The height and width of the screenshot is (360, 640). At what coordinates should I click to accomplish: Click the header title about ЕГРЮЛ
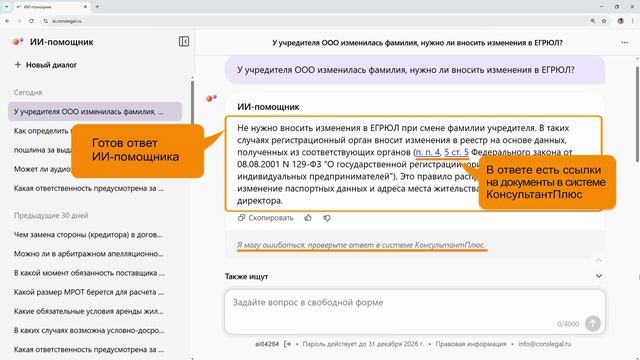tap(417, 42)
